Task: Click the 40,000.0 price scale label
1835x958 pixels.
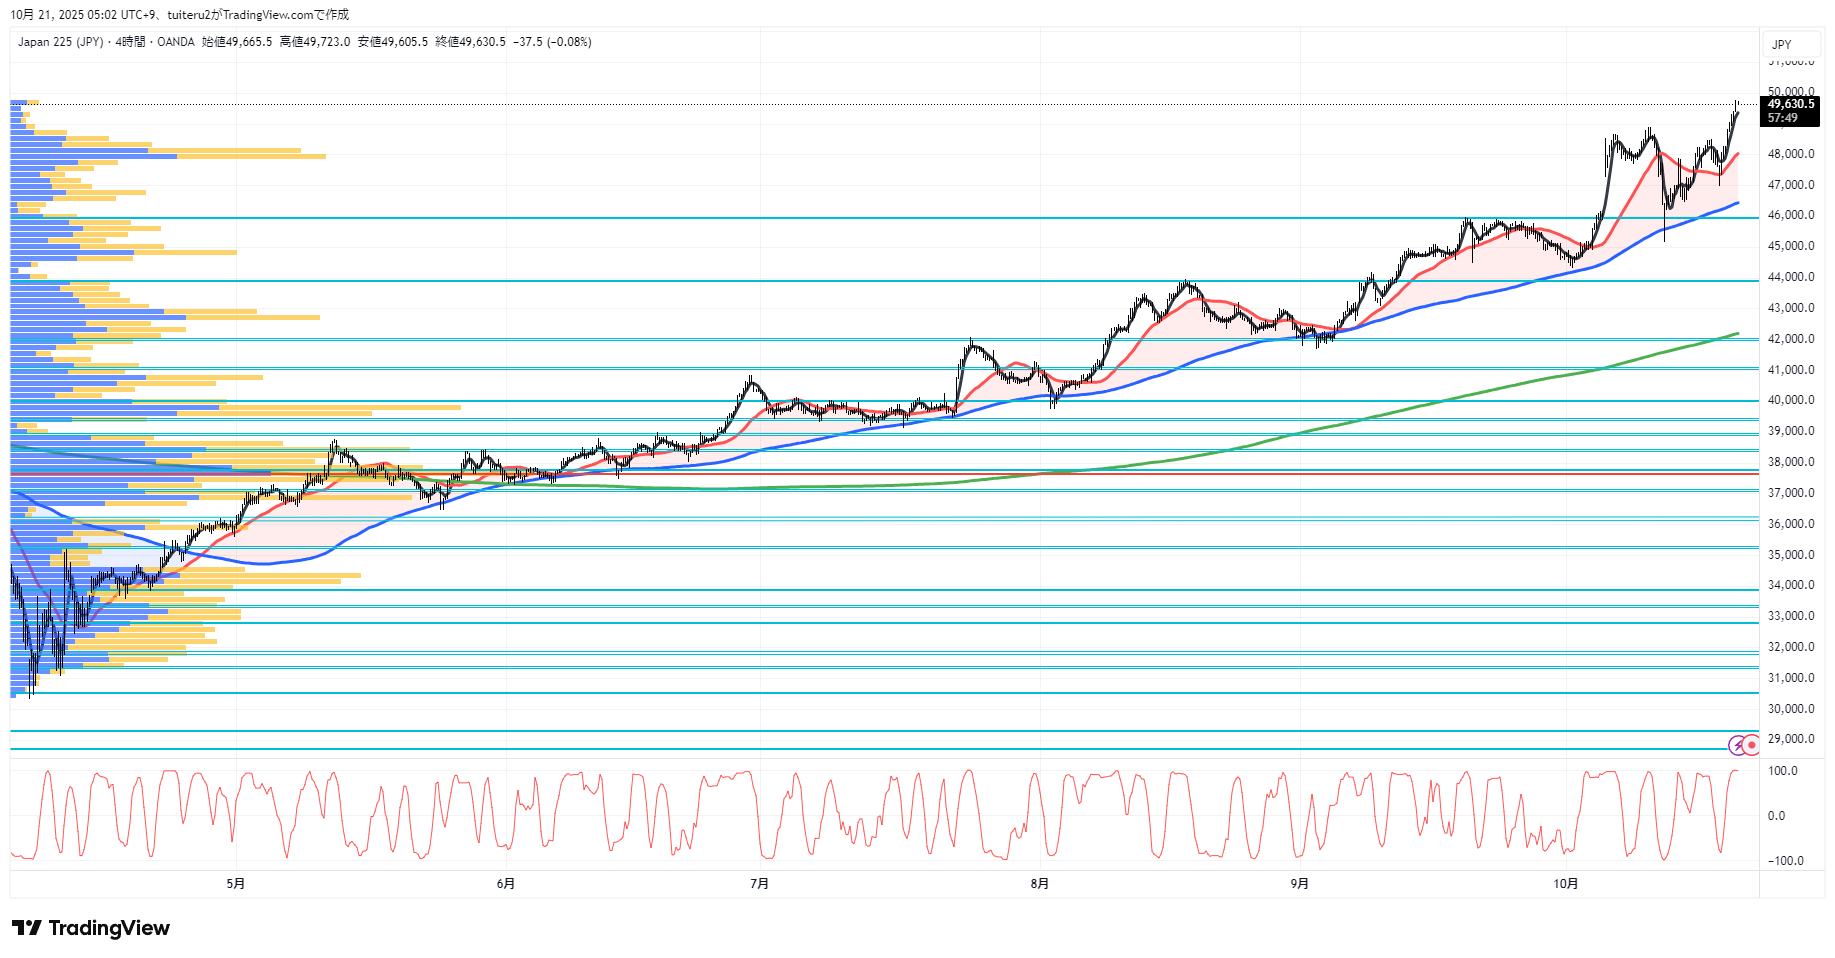Action: [1790, 400]
